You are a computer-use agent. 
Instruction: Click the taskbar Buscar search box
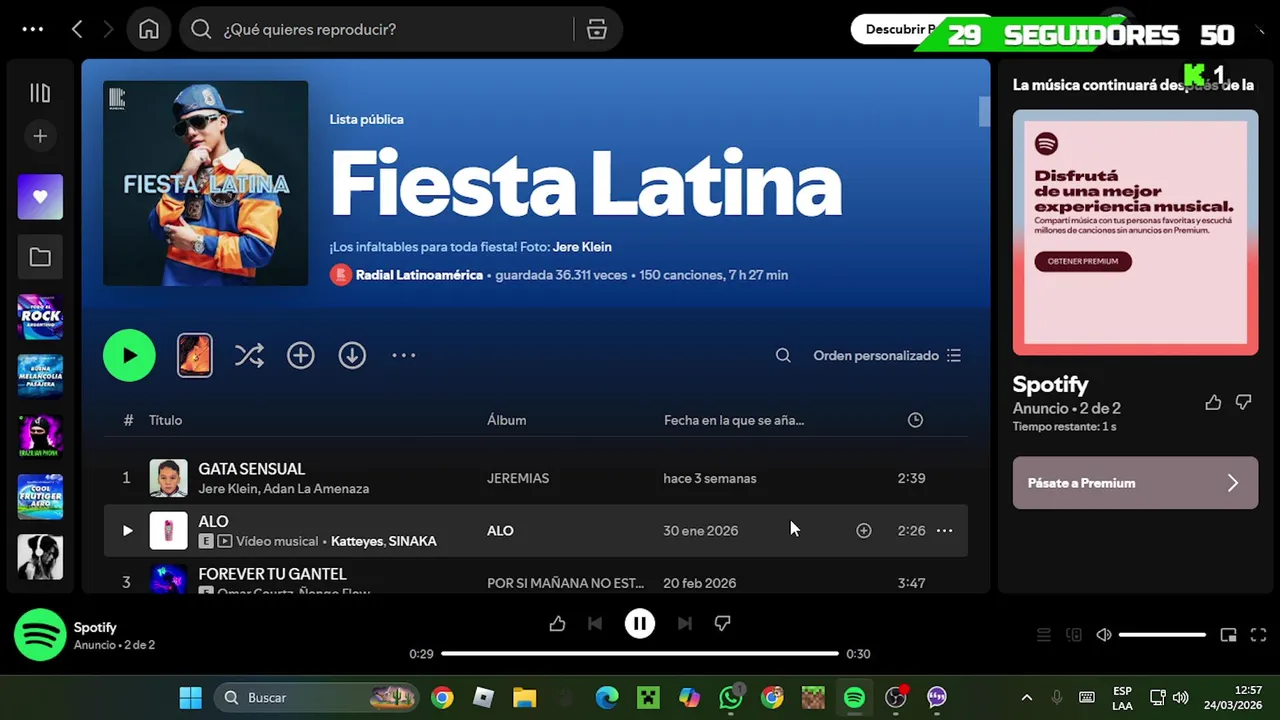pos(318,697)
